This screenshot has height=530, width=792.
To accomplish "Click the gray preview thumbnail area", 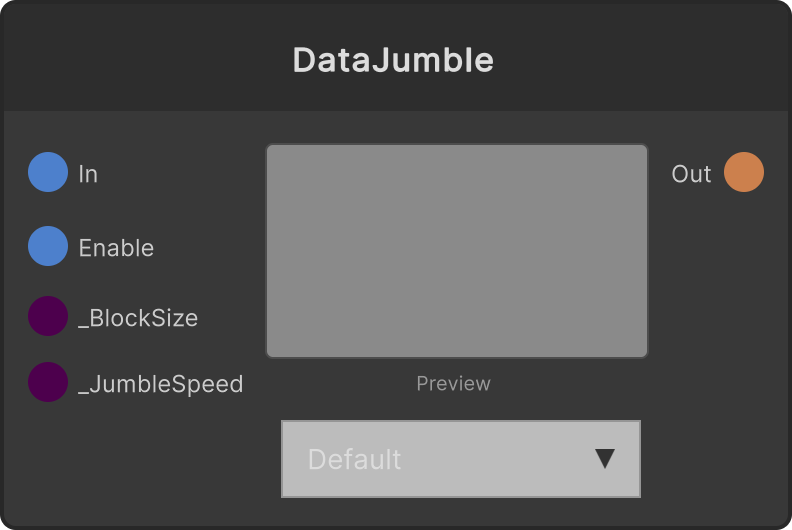I will tap(457, 251).
